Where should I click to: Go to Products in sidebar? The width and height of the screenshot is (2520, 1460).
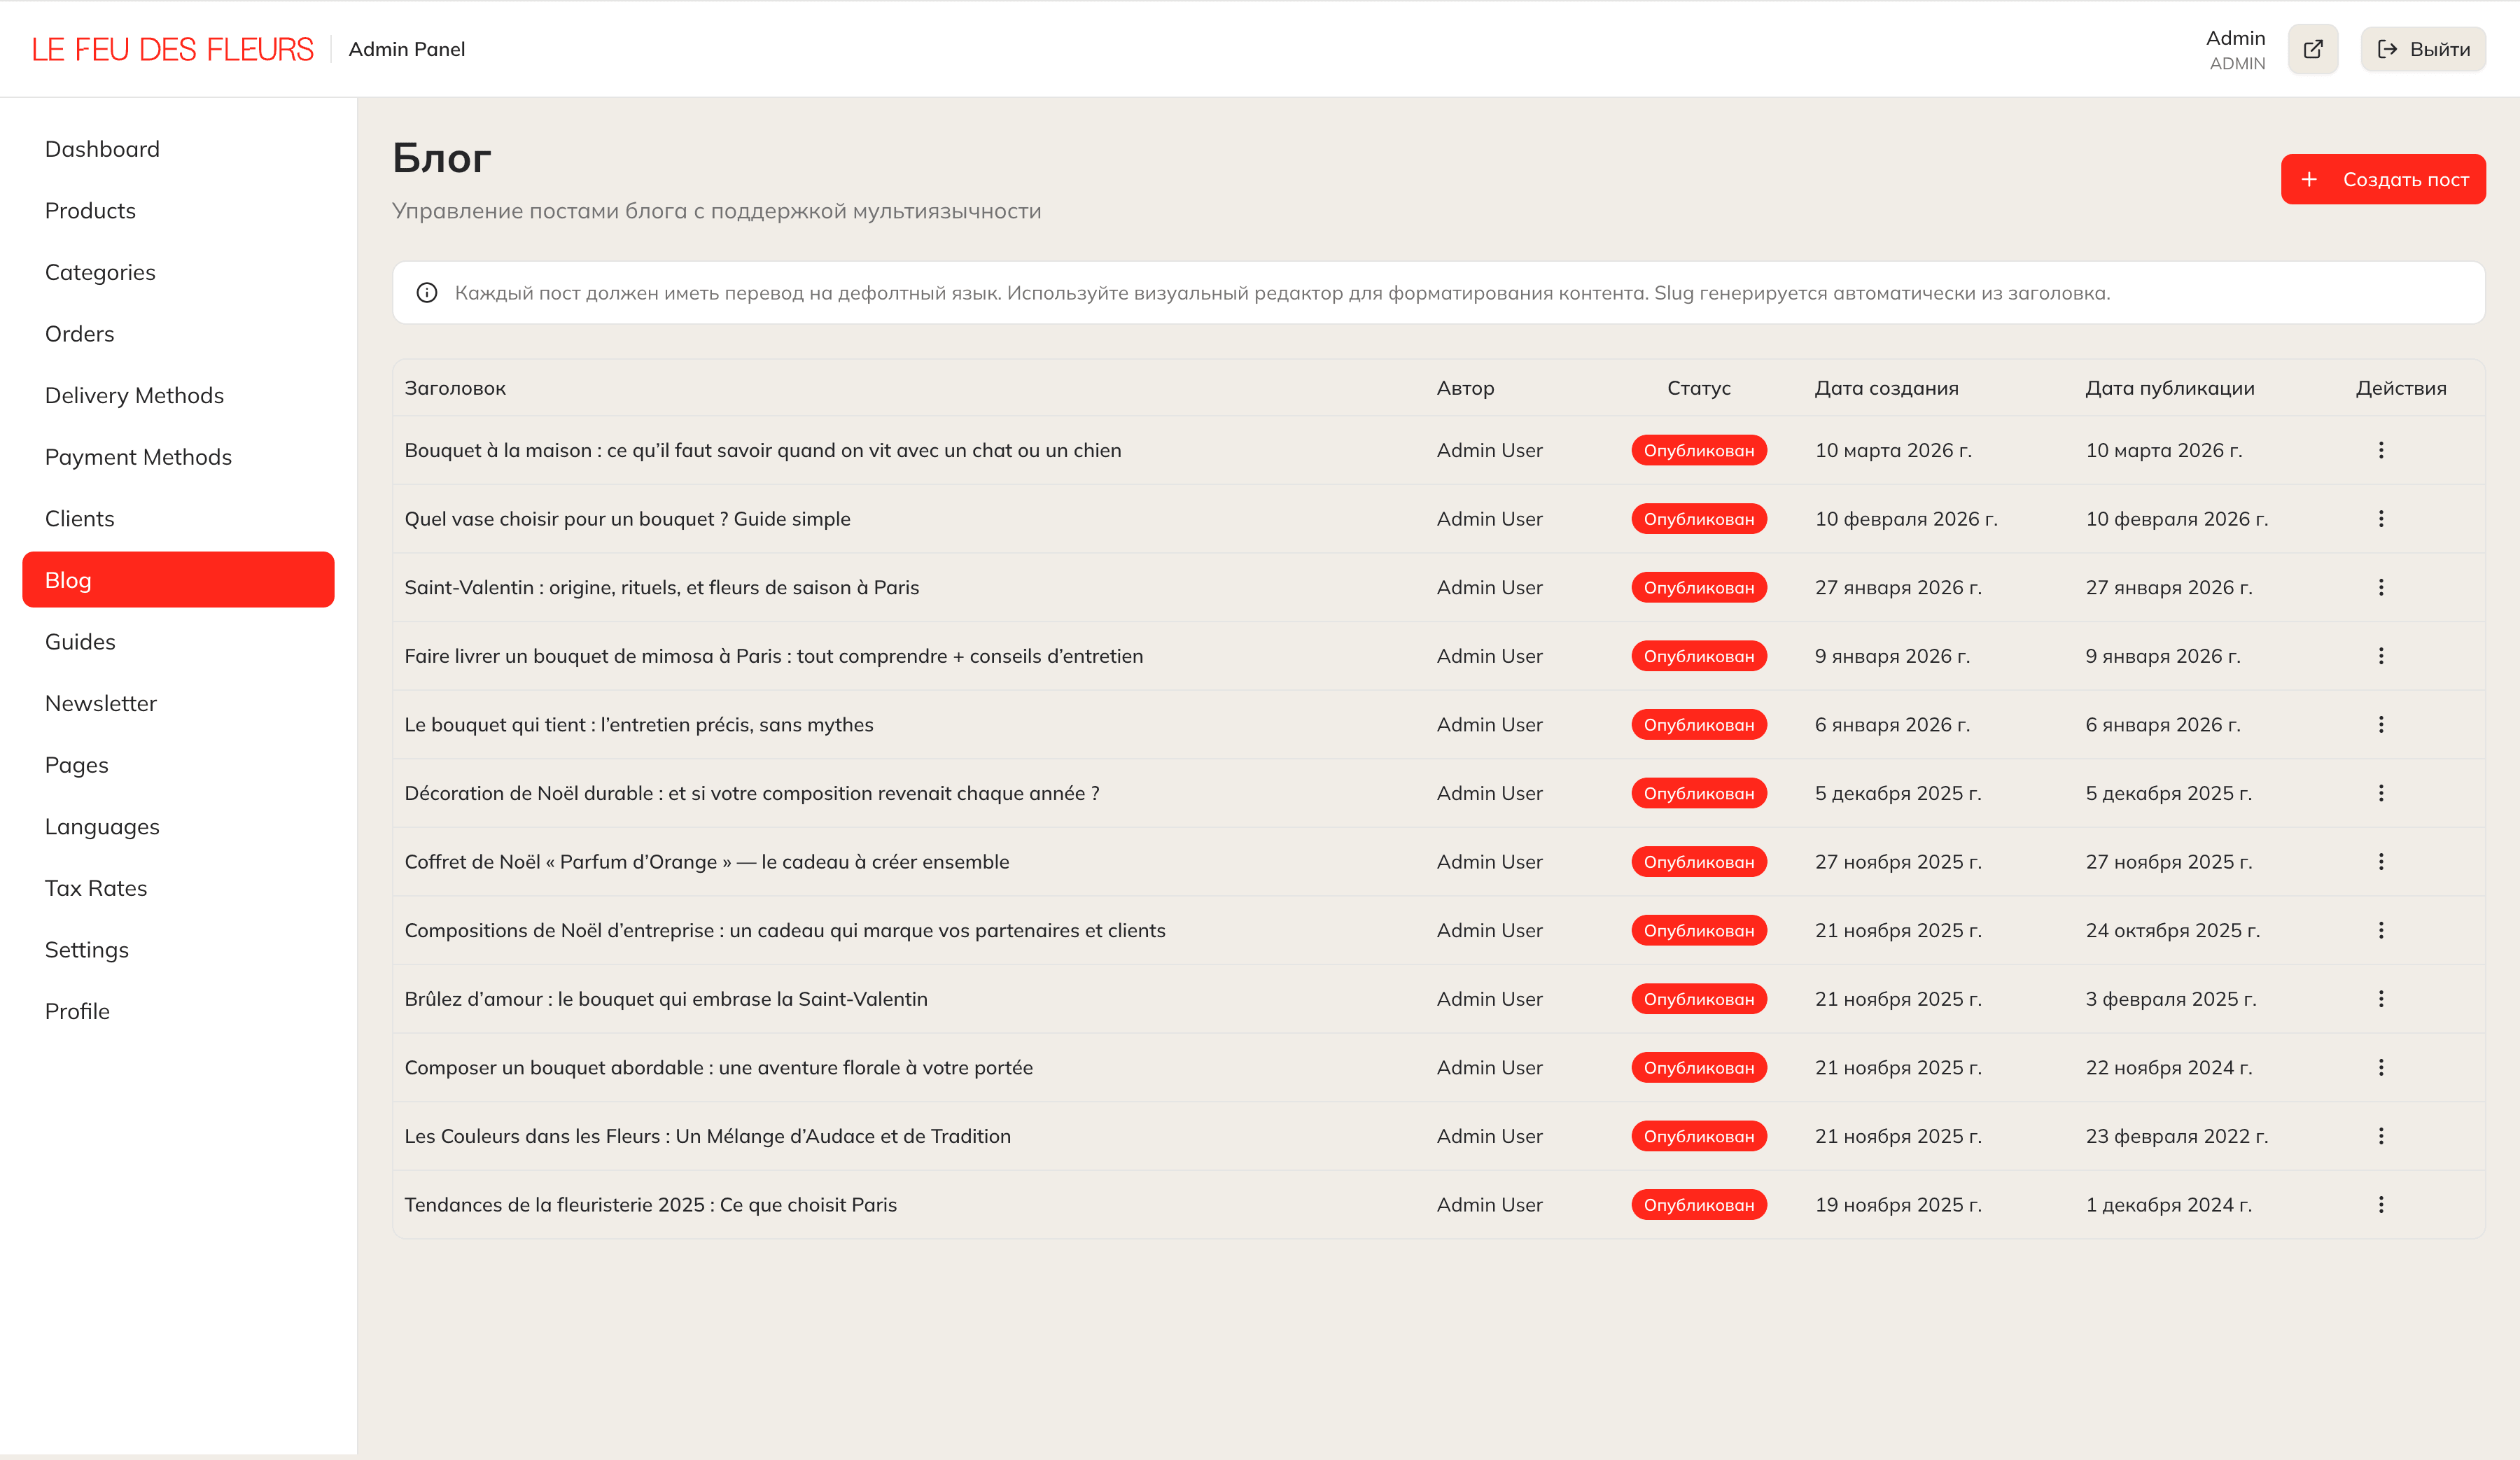pyautogui.click(x=90, y=211)
